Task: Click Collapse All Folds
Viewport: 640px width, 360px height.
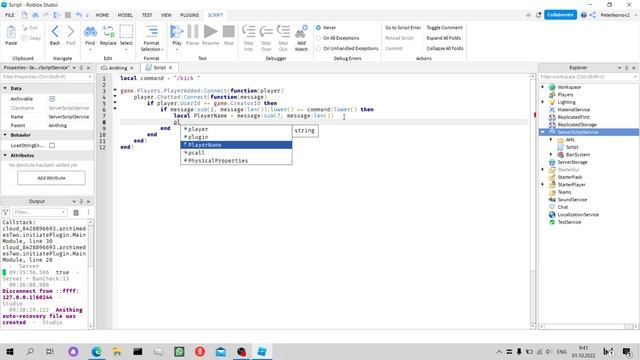Action: click(x=445, y=48)
